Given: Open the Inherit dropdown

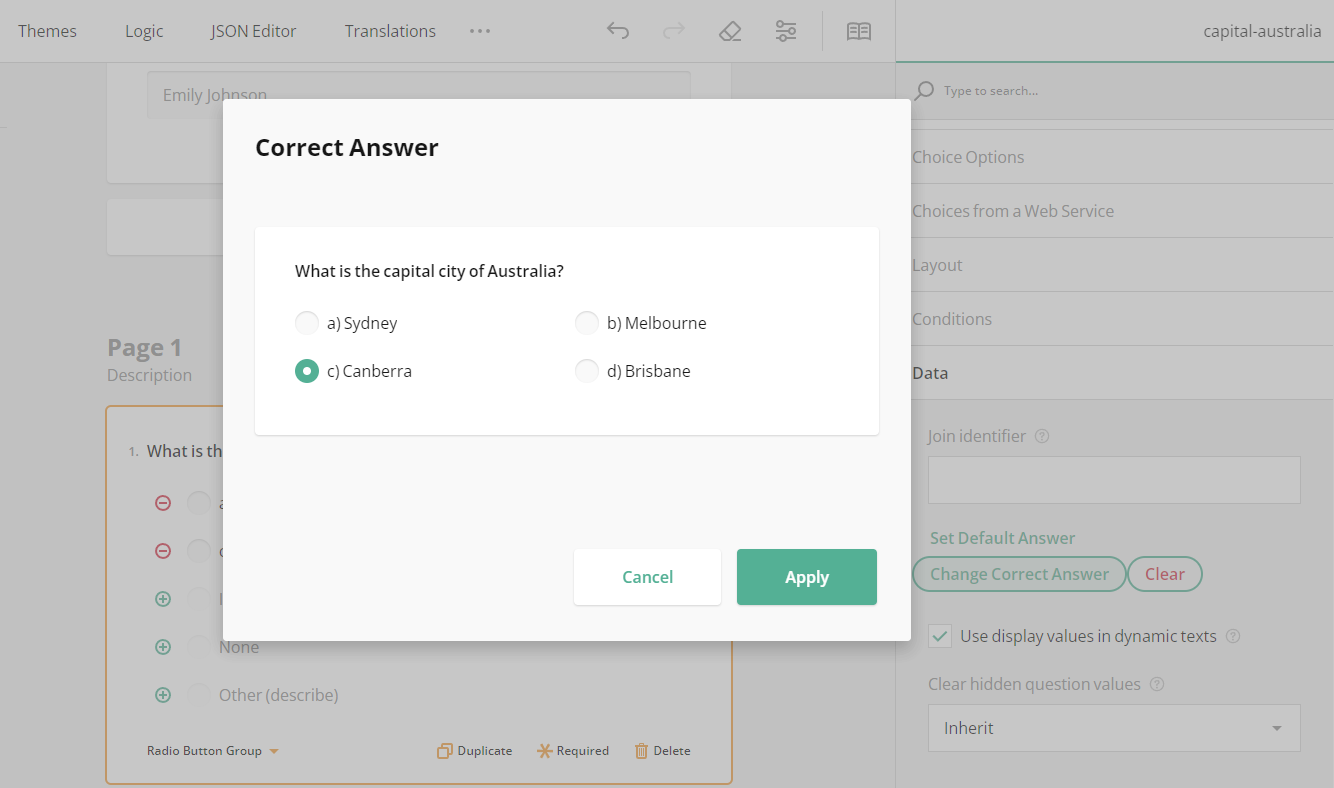Looking at the screenshot, I should tap(1113, 728).
